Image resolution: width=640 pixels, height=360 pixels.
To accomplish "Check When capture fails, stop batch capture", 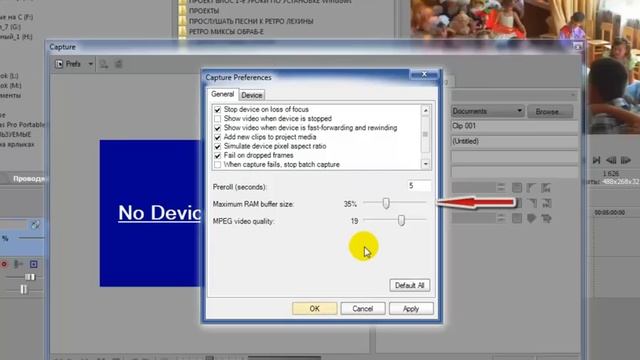I will pos(218,164).
